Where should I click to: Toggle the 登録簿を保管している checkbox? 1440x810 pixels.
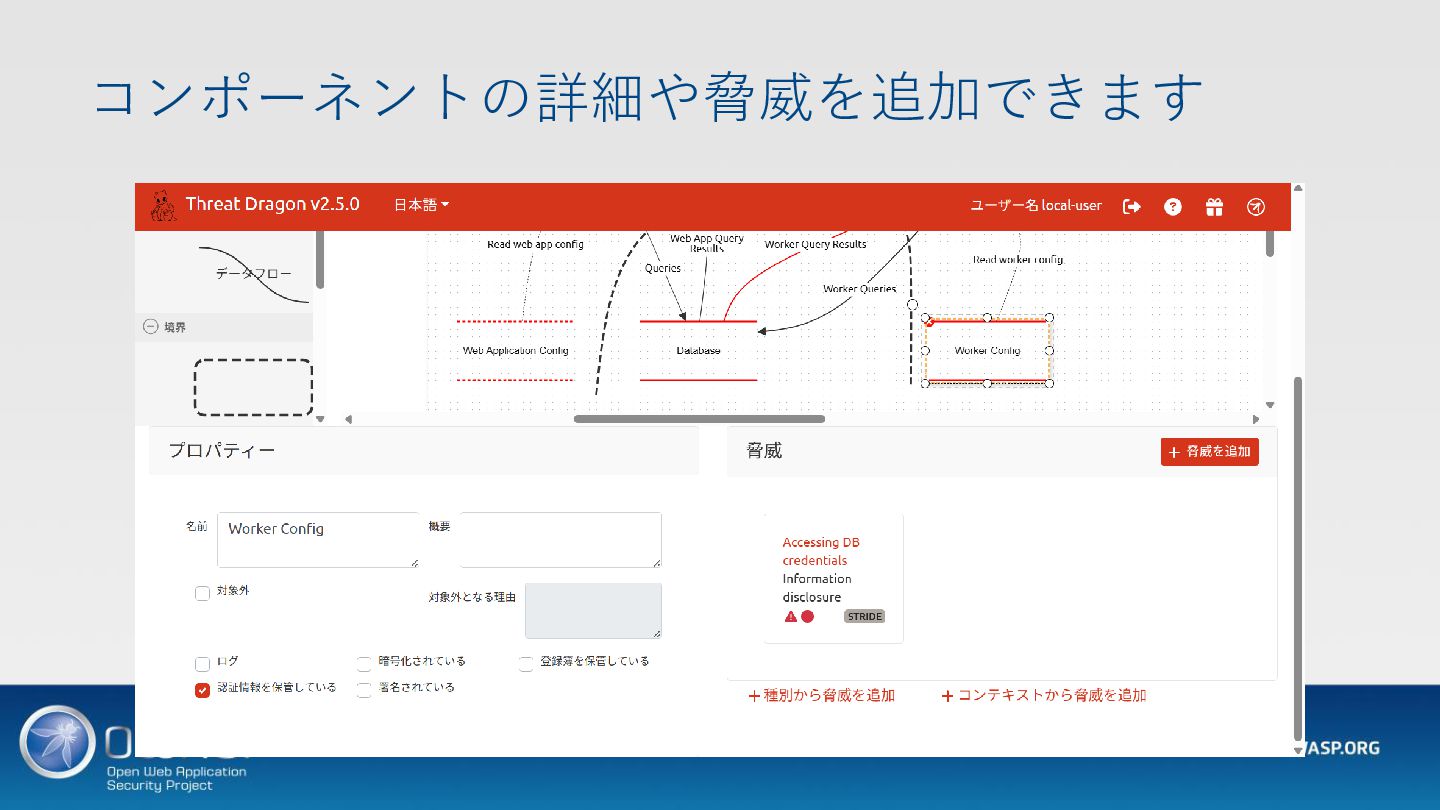pos(526,664)
